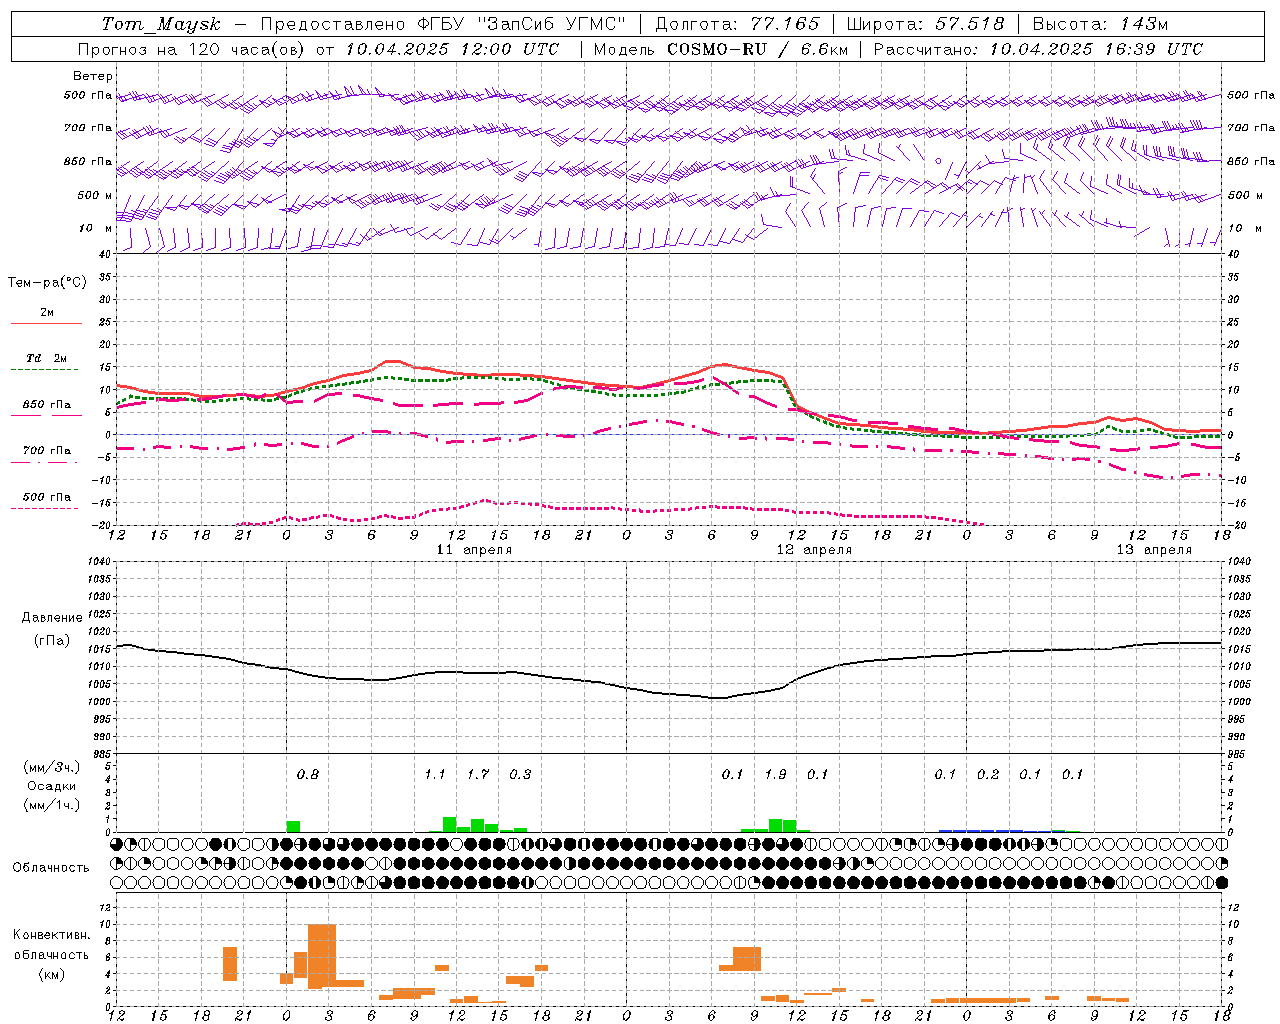
Task: Click the Долгота: 77.165 longitude value
Action: (737, 24)
